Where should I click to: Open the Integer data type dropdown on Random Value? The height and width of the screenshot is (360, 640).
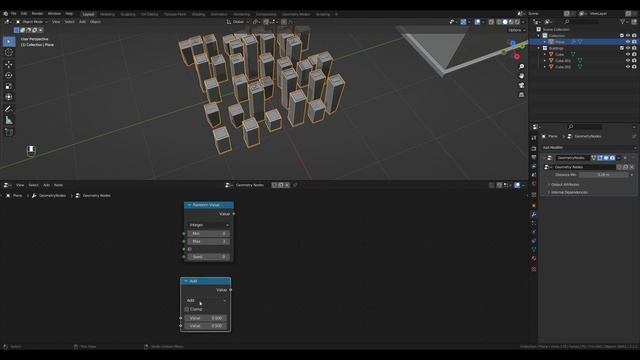tap(208, 225)
